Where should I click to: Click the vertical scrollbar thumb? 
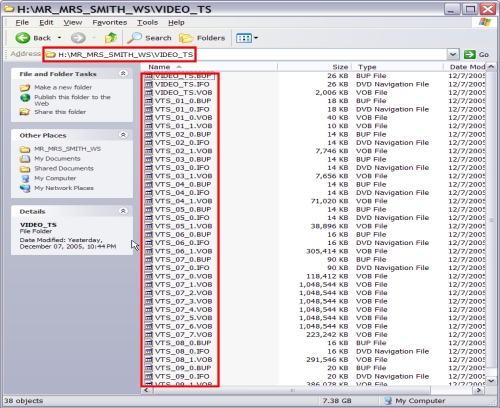pos(491,219)
